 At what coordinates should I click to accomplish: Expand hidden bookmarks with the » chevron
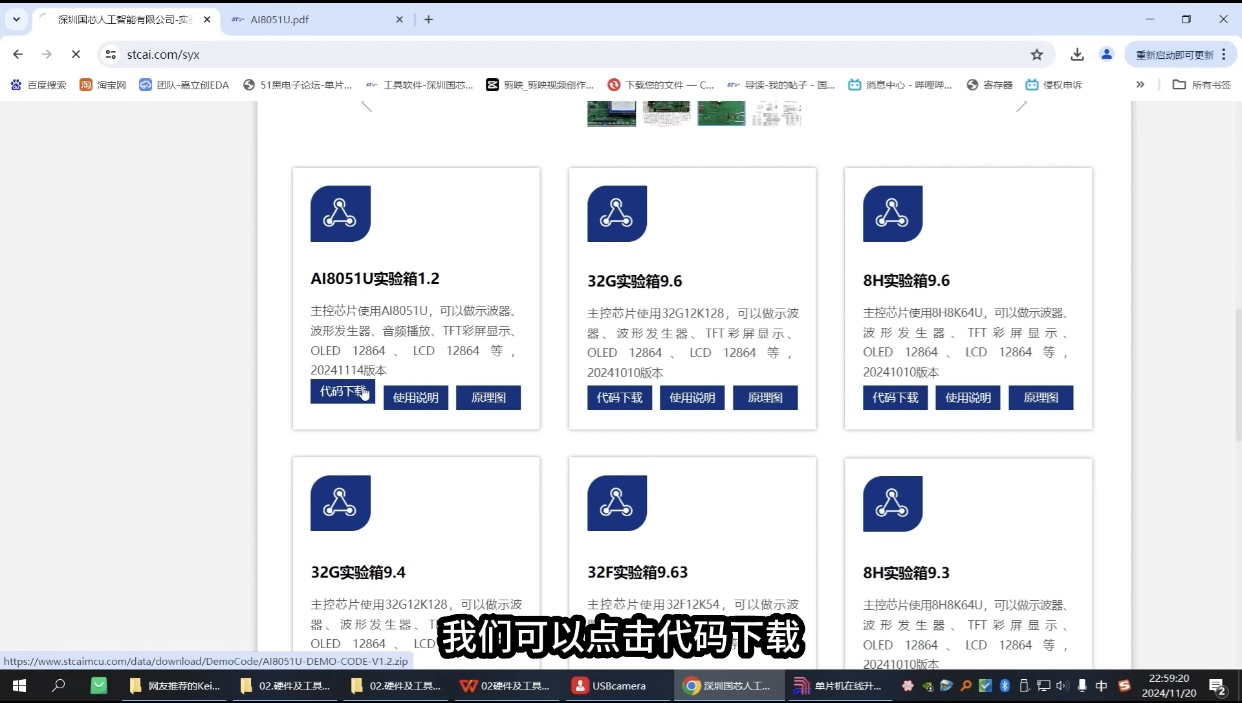(x=1140, y=85)
